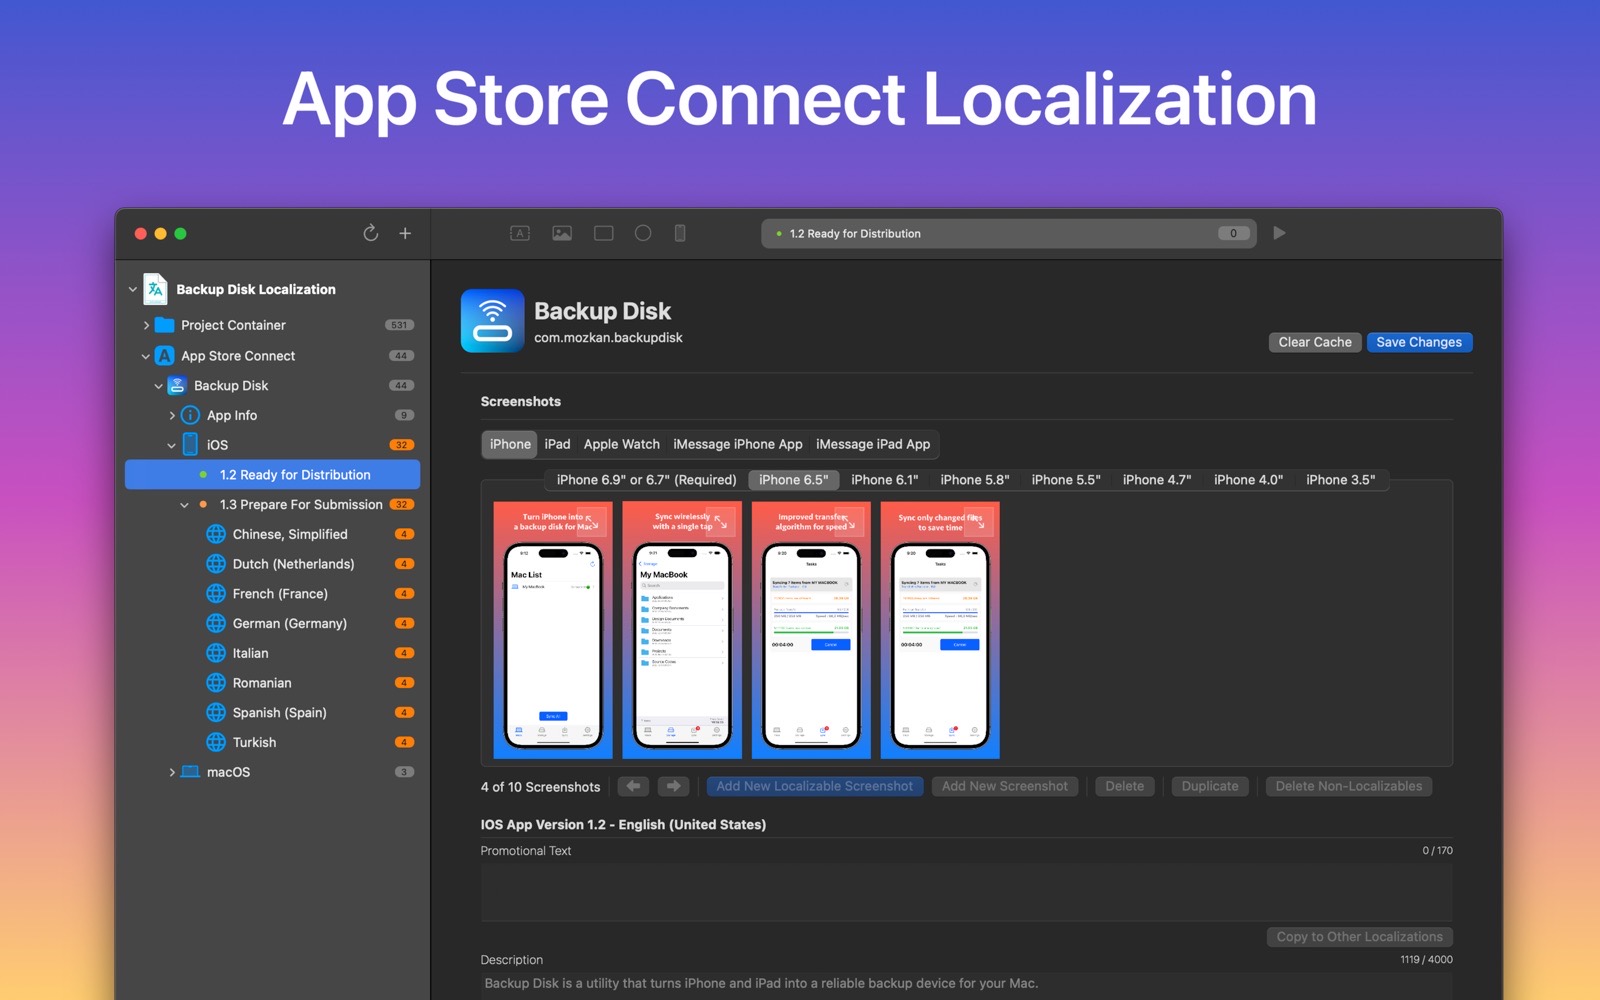Click the Project Container folder icon
This screenshot has height=1000, width=1600.
tap(165, 325)
